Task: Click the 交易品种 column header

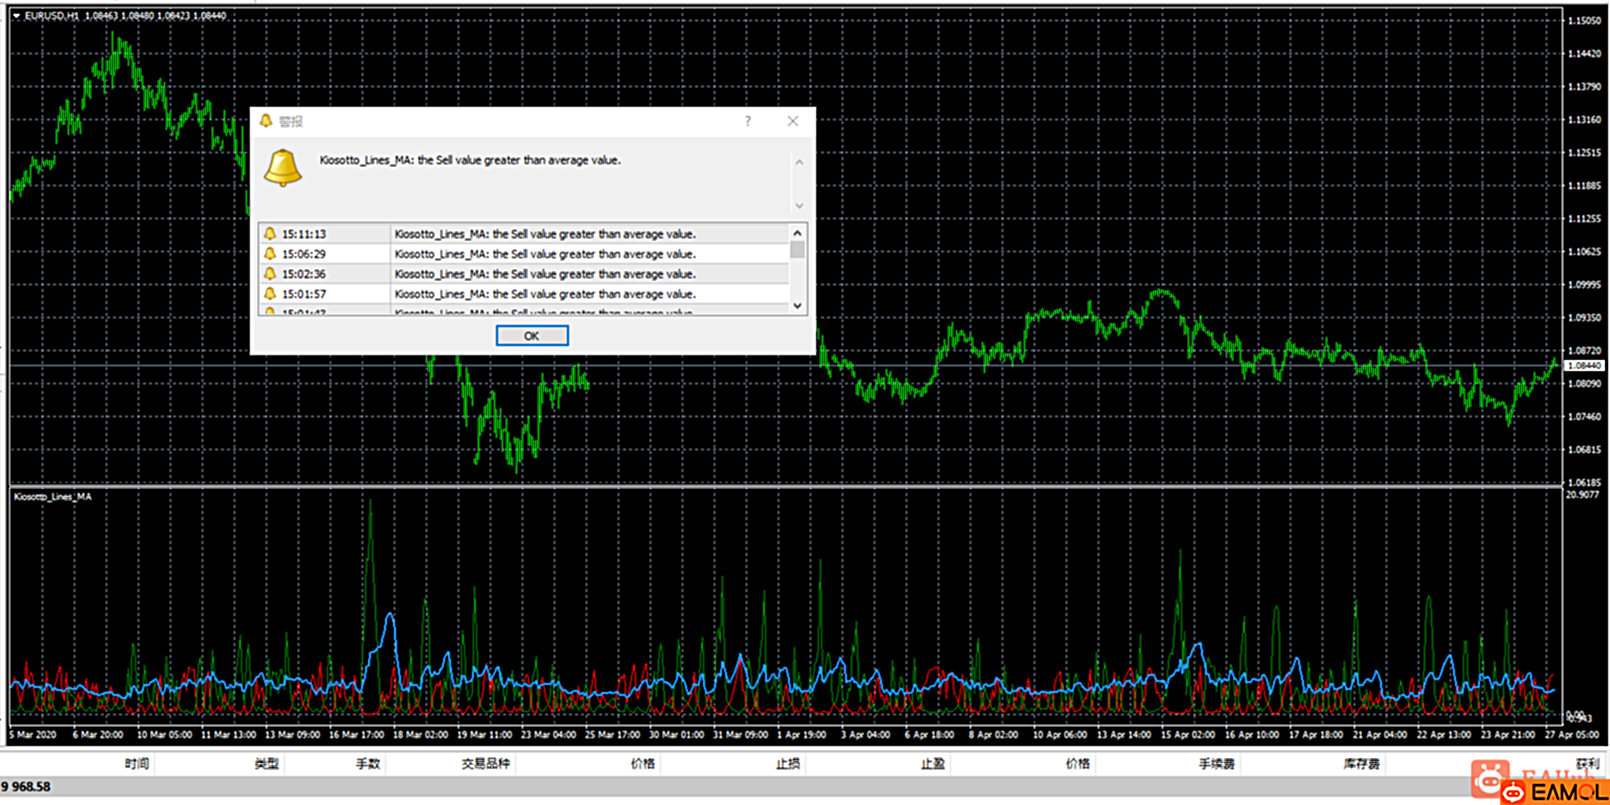Action: point(485,764)
